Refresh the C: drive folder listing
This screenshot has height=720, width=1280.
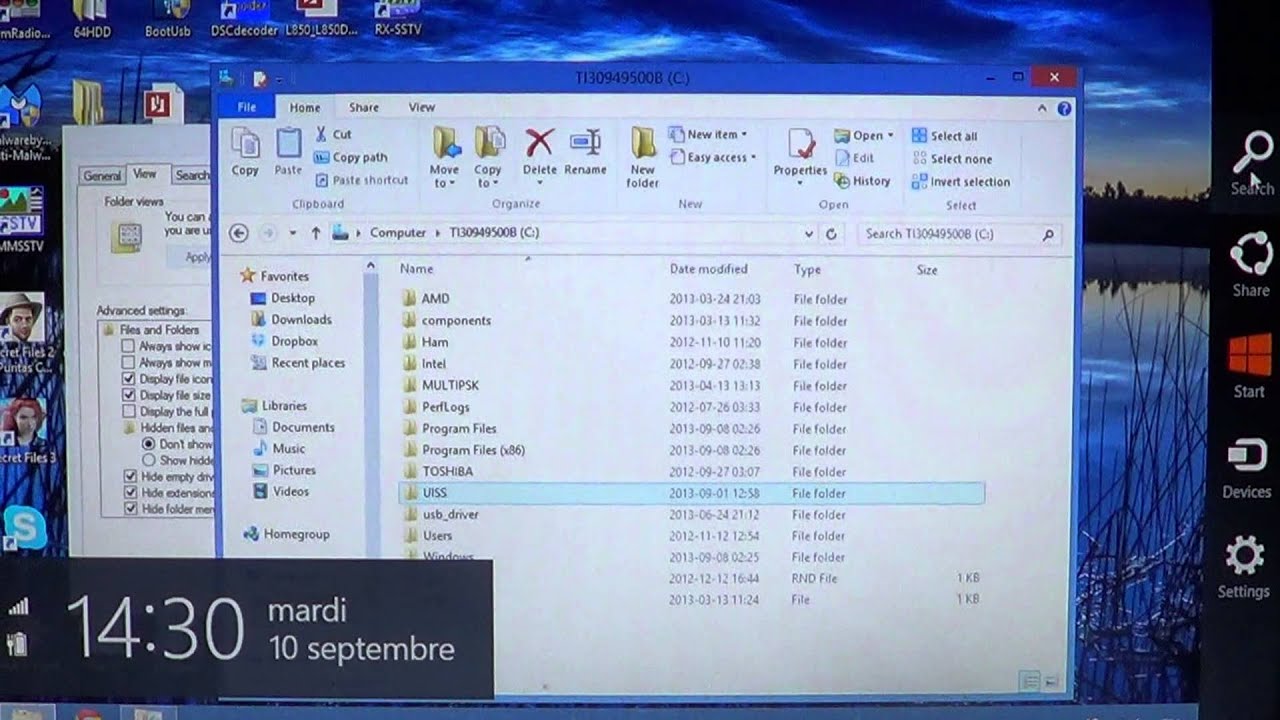pyautogui.click(x=830, y=234)
